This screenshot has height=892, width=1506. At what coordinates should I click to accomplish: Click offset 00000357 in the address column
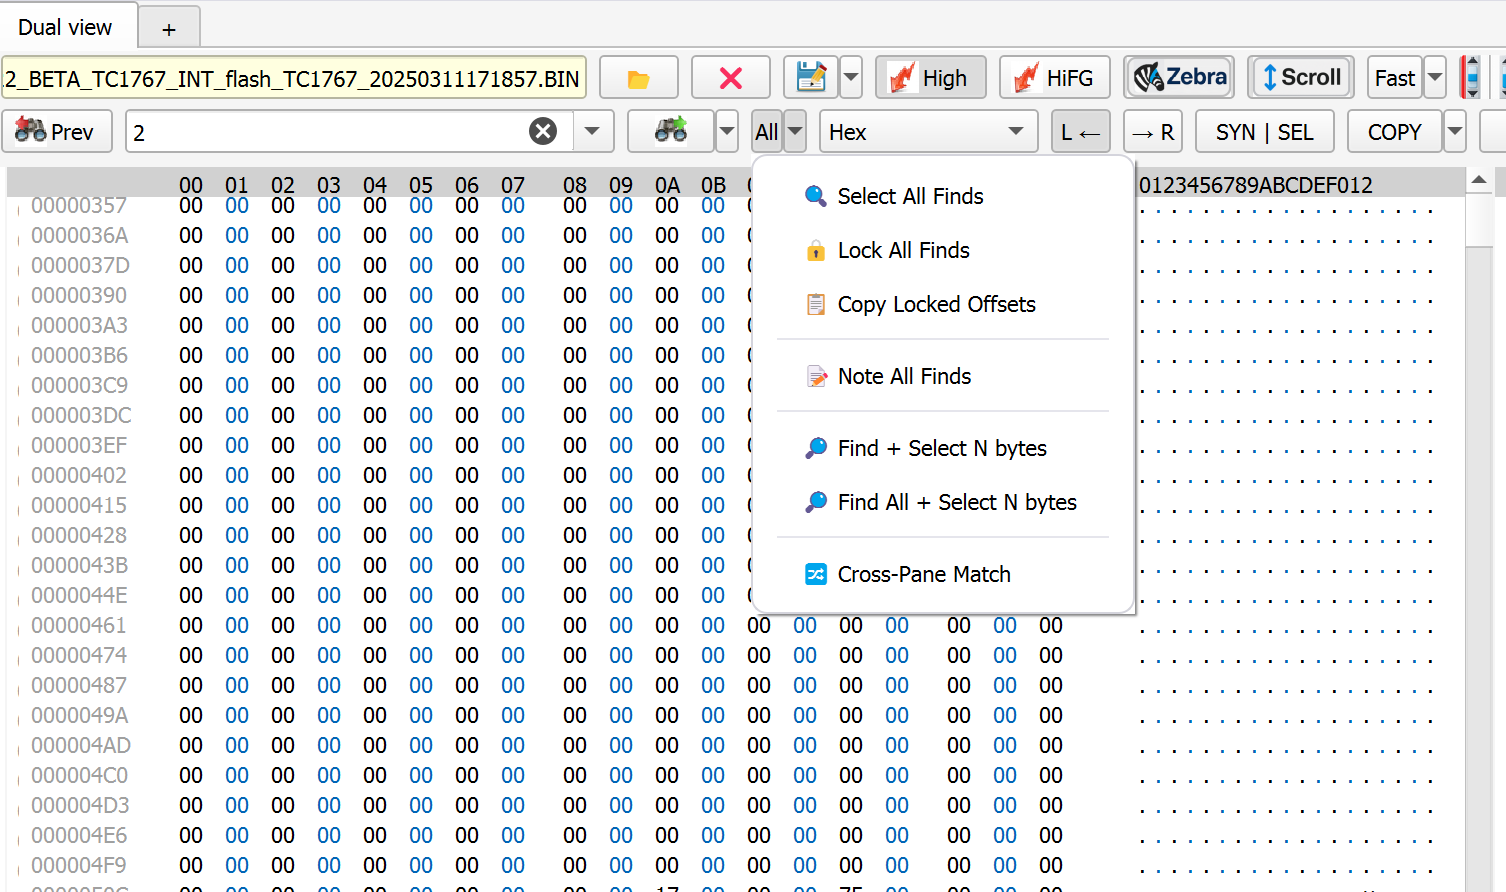(x=79, y=205)
